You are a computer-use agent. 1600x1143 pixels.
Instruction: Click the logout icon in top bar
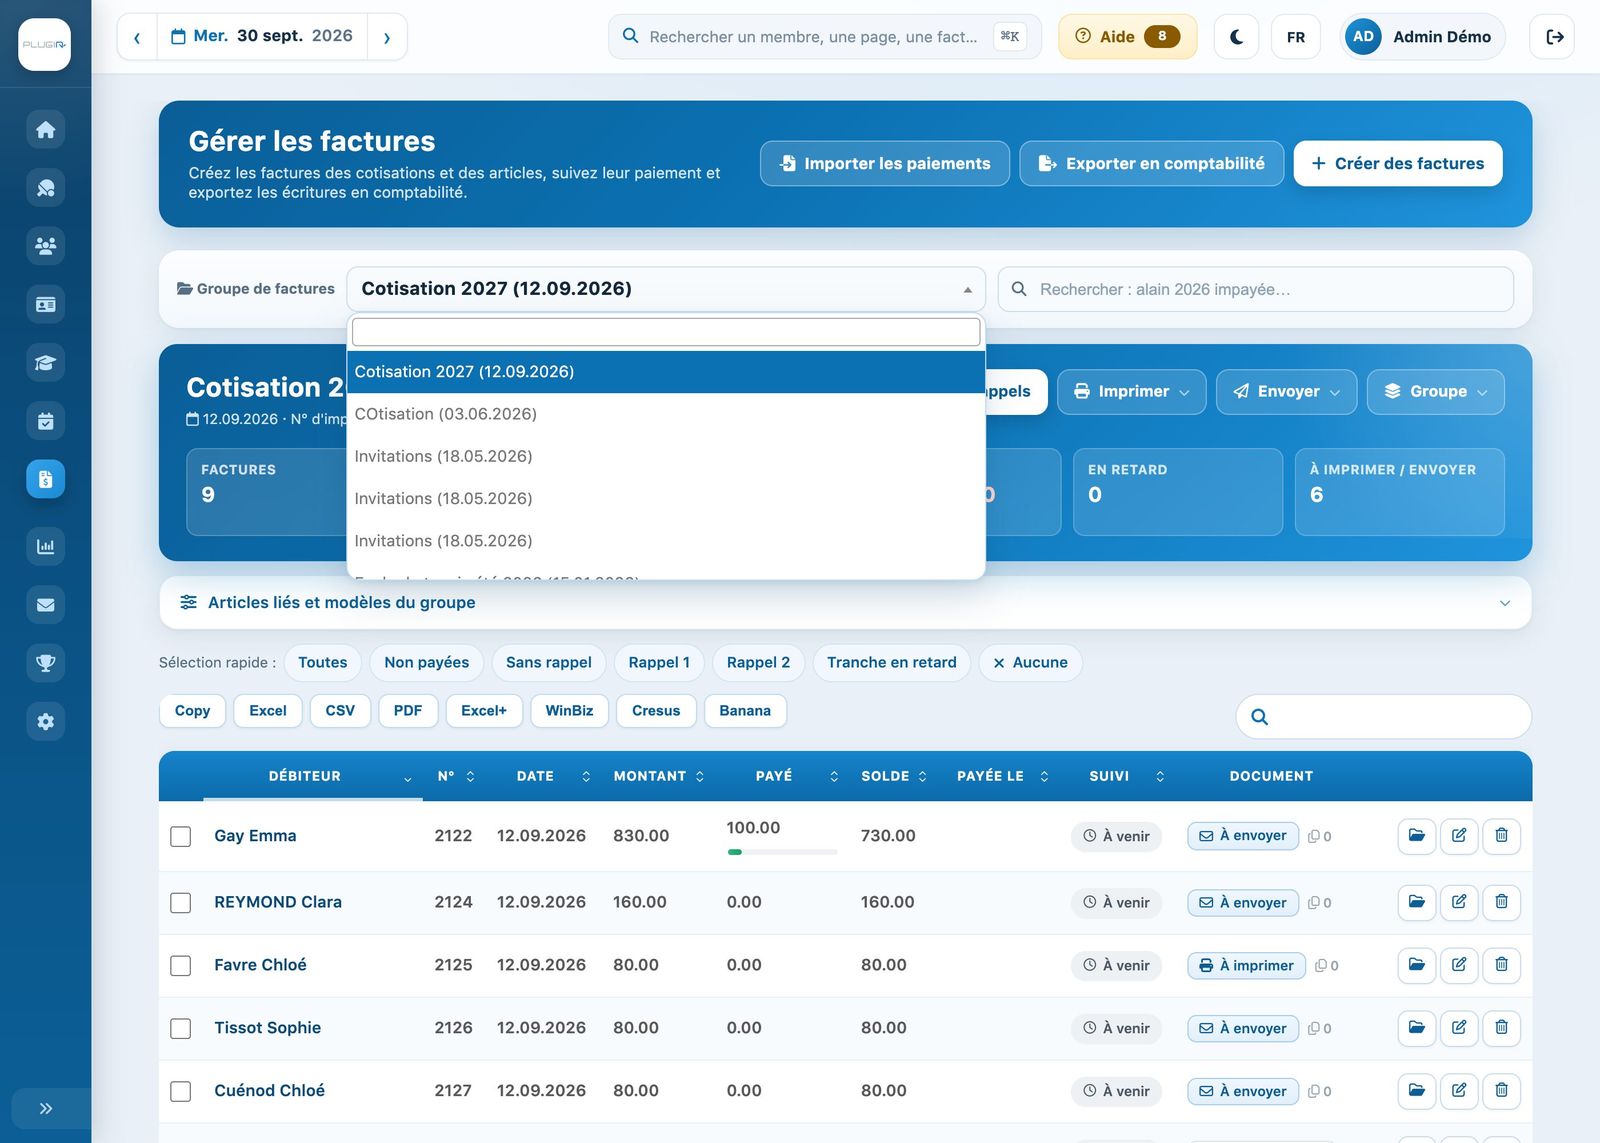pos(1553,37)
